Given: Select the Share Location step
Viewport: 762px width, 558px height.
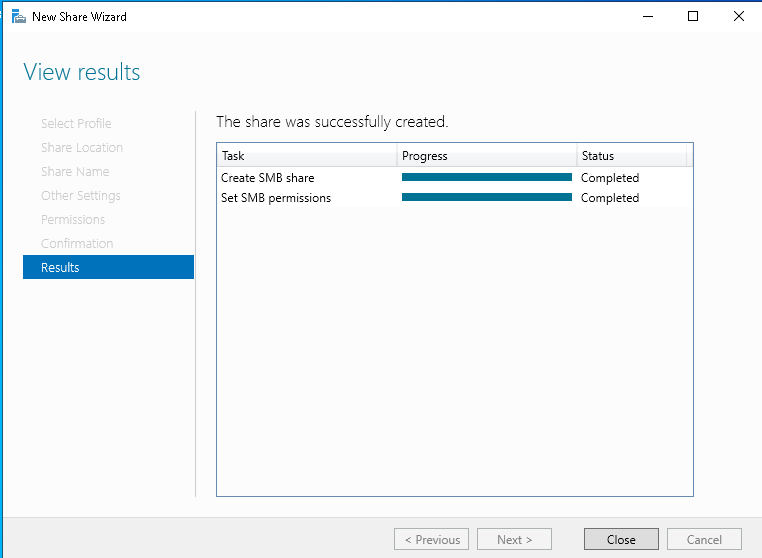Looking at the screenshot, I should [x=82, y=147].
